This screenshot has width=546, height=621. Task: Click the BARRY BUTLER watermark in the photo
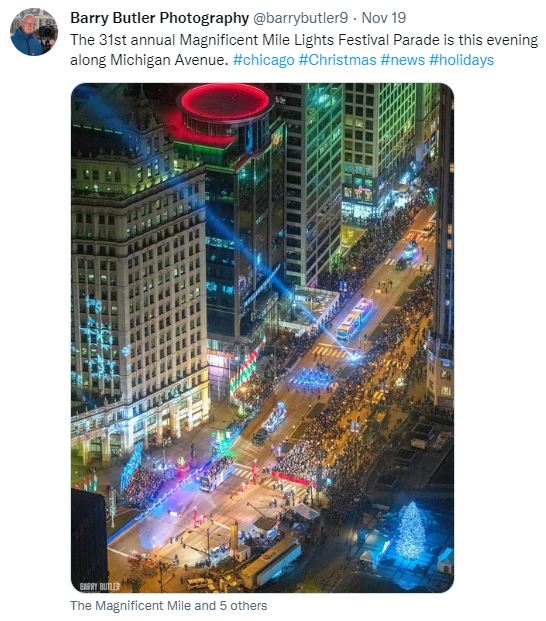[x=99, y=587]
